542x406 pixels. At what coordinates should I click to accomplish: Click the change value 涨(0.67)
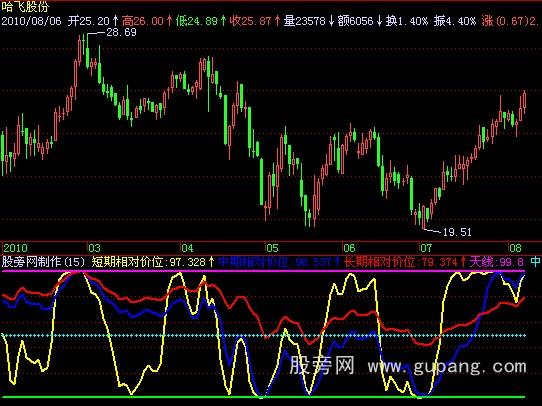click(x=505, y=21)
